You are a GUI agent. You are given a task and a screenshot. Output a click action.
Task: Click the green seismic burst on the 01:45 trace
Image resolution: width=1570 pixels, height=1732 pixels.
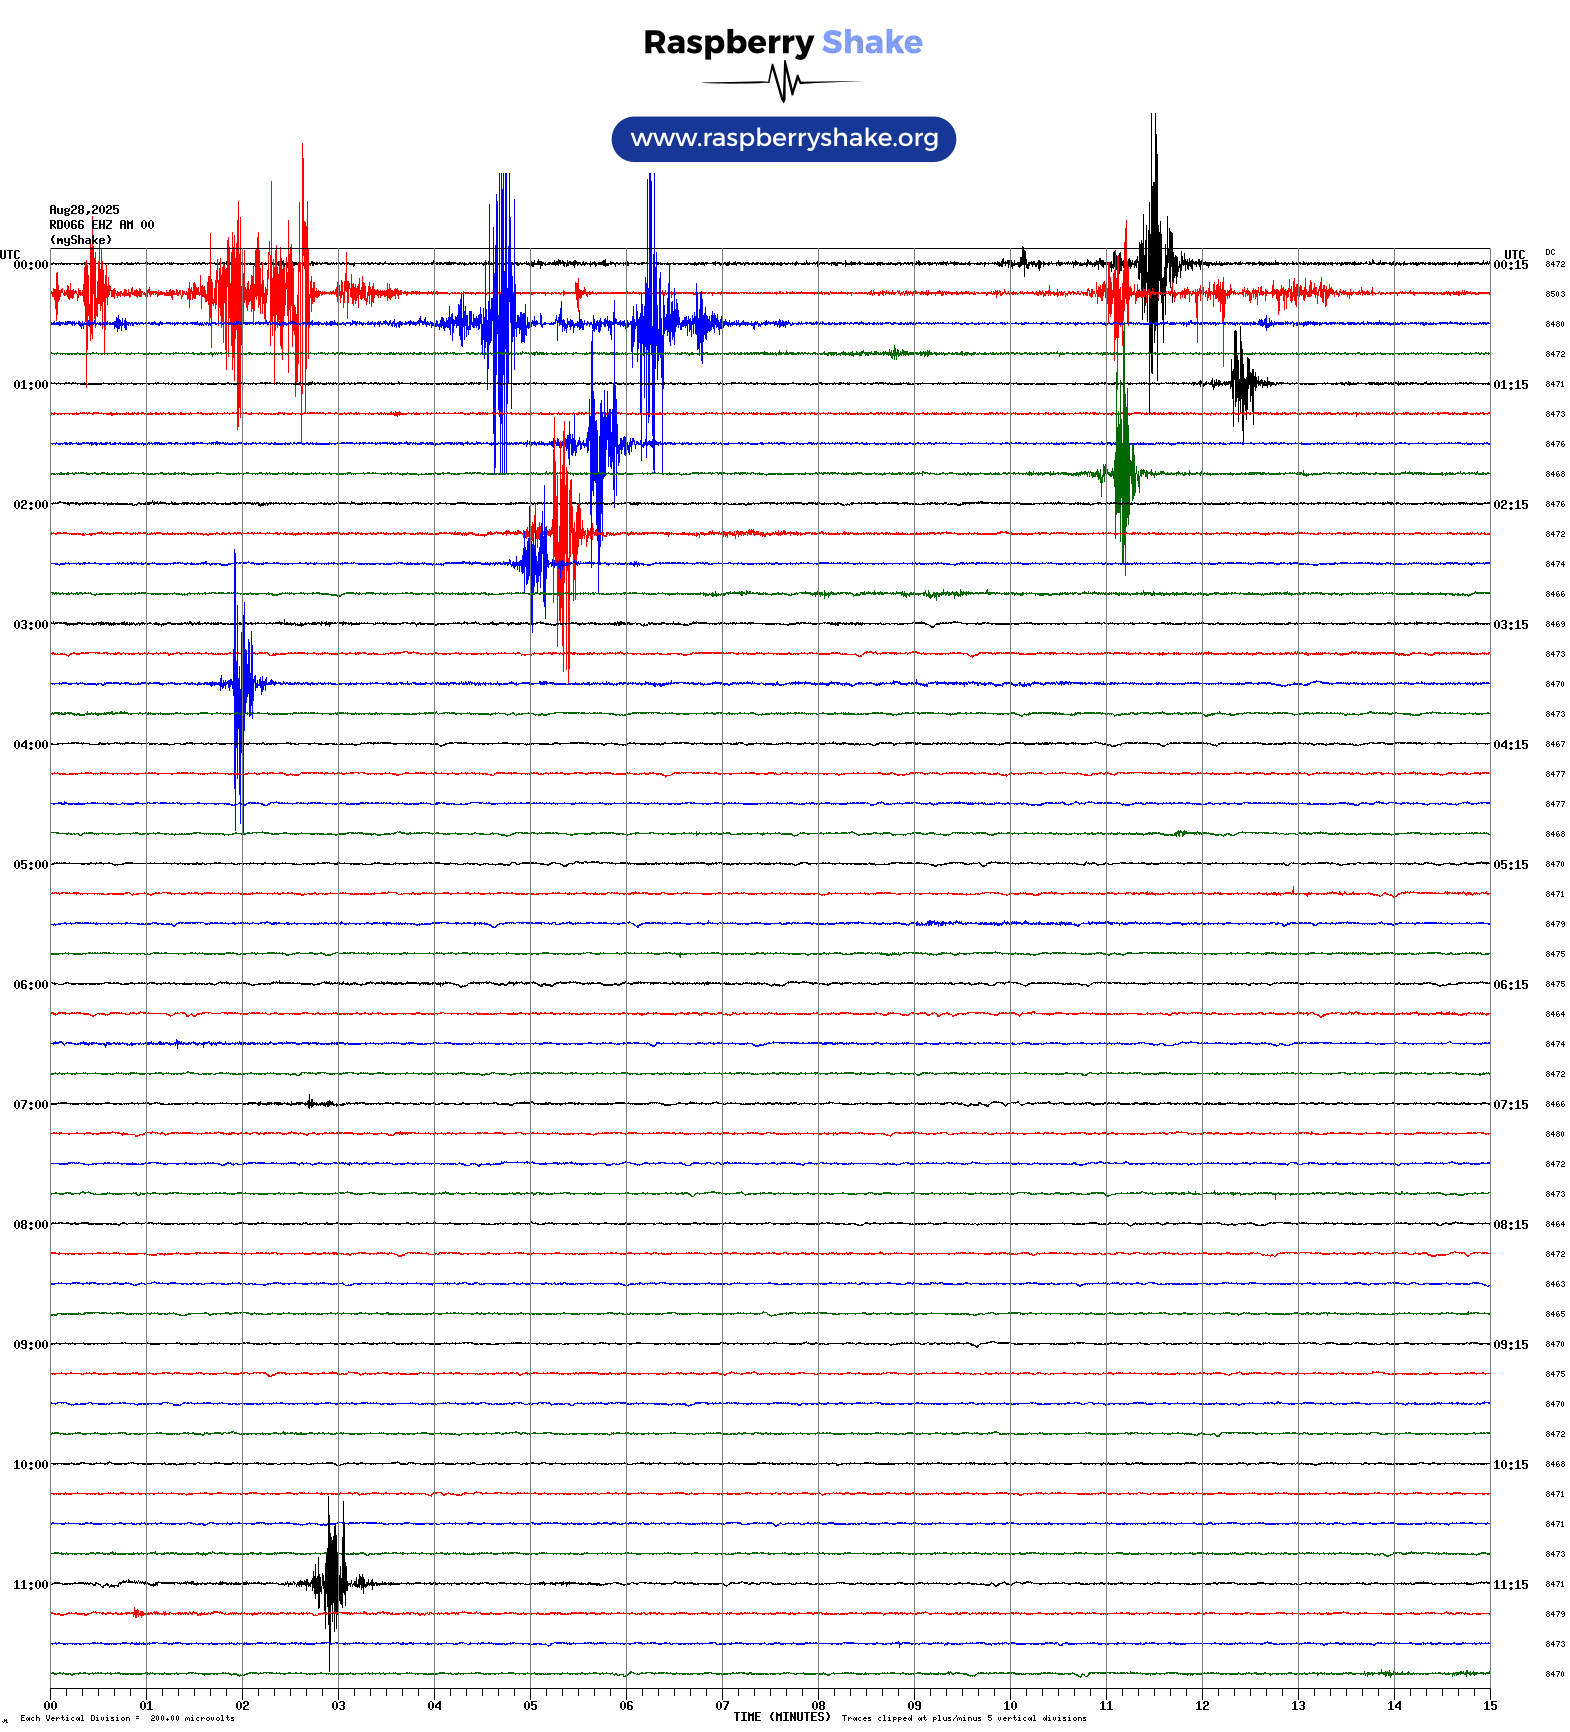pos(1122,472)
